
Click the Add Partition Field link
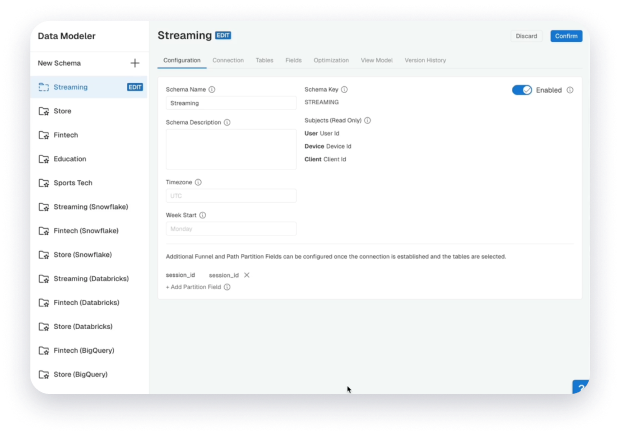point(194,287)
